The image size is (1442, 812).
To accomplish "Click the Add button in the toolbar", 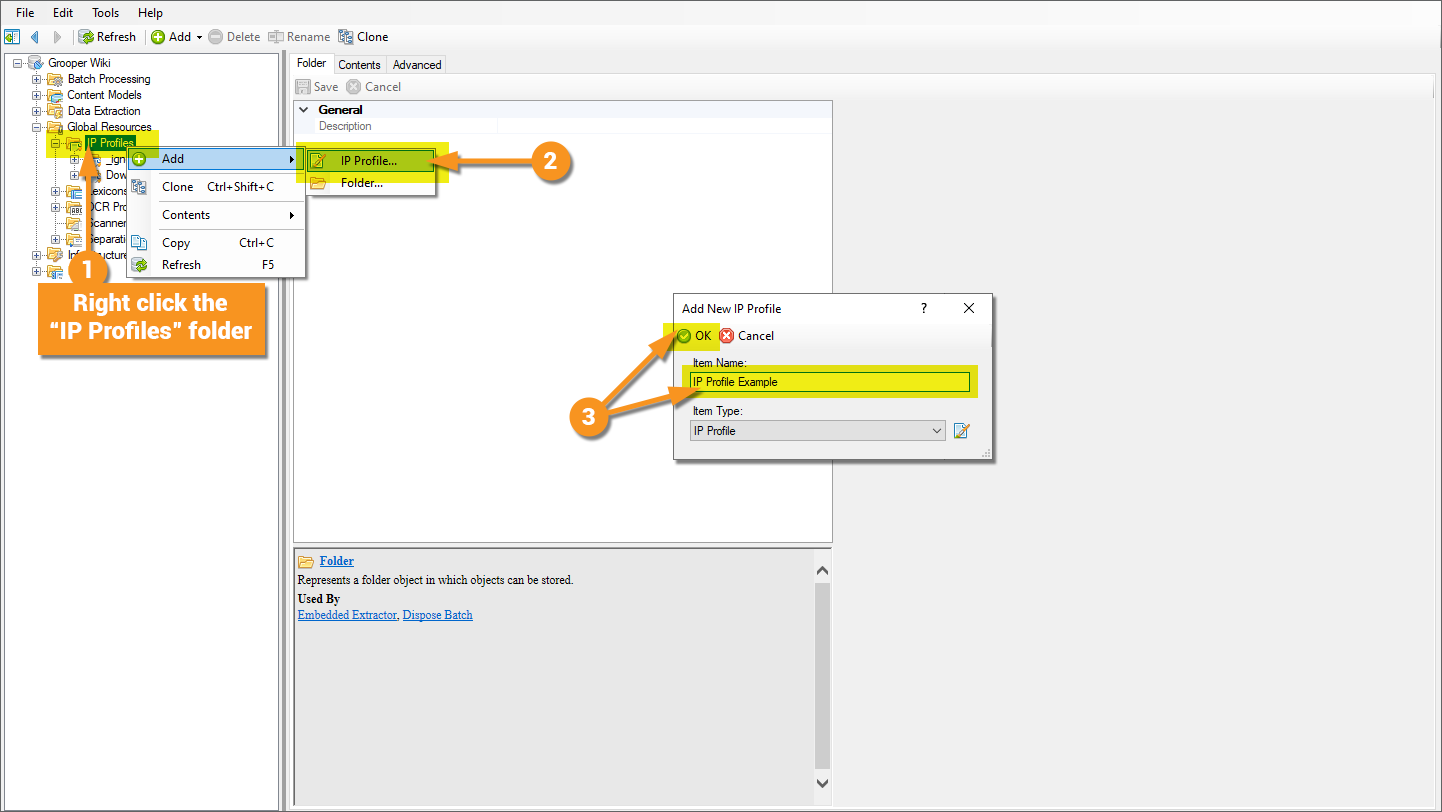I will click(171, 37).
